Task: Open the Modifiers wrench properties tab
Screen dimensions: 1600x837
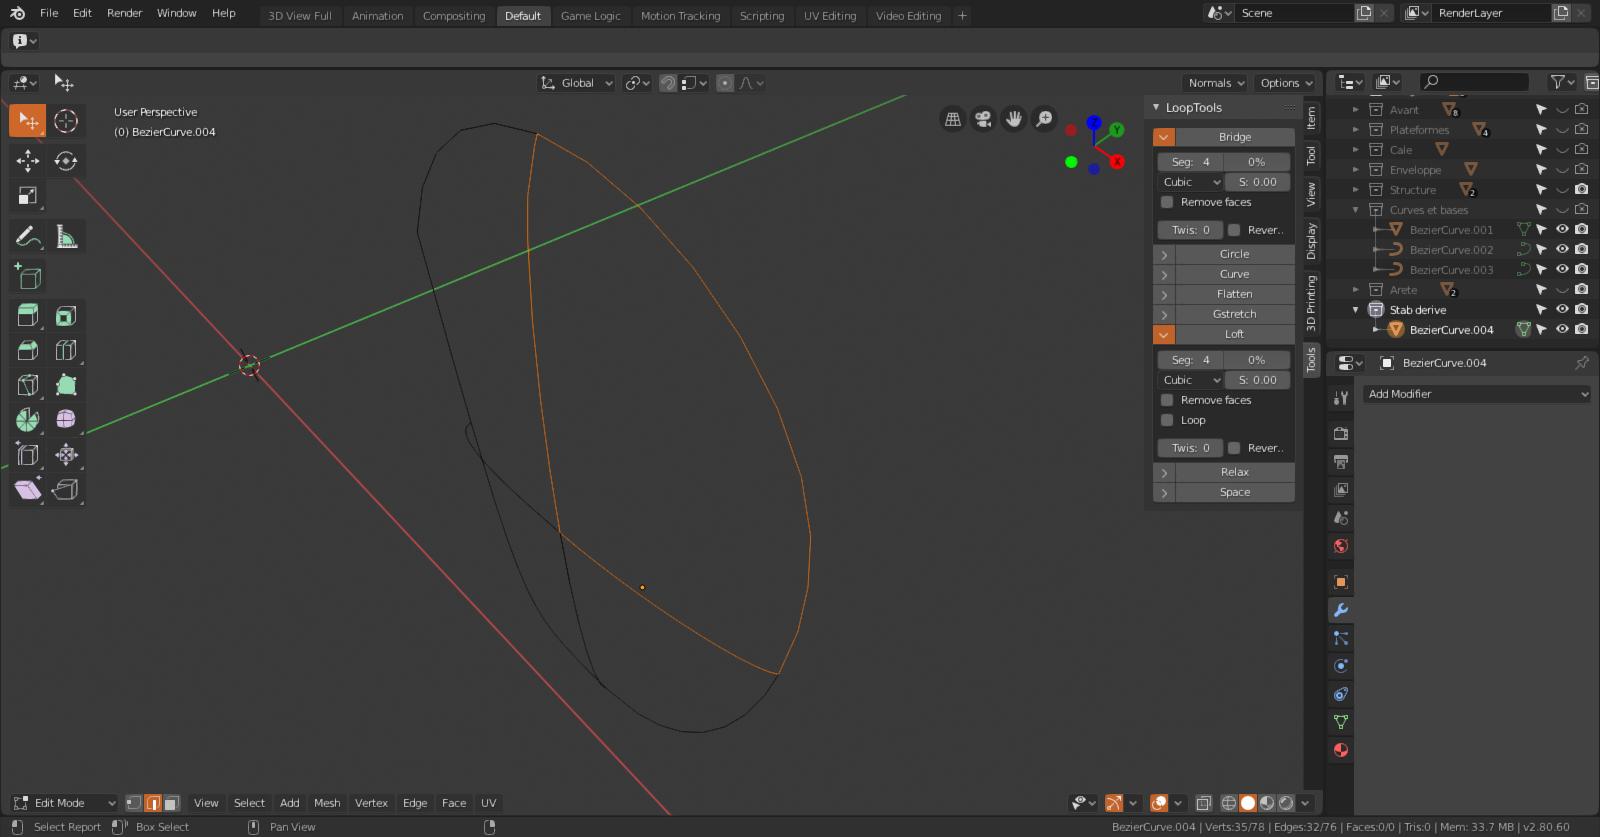Action: pyautogui.click(x=1341, y=610)
